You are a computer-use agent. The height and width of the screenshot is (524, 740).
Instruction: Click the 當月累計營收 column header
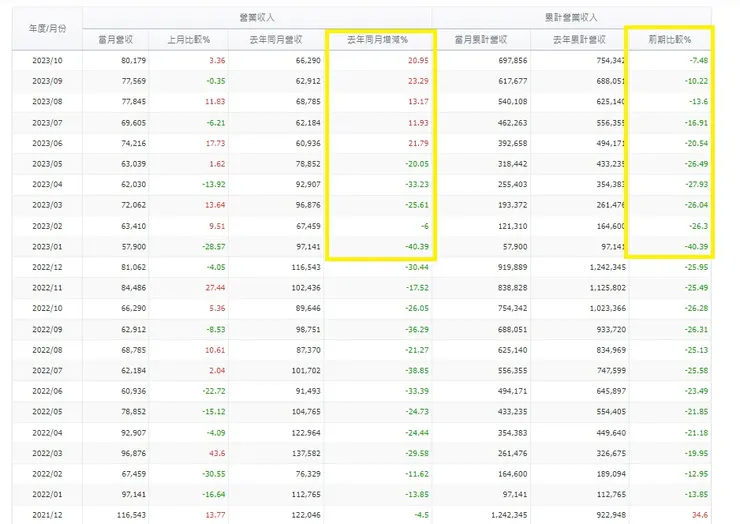tap(481, 40)
